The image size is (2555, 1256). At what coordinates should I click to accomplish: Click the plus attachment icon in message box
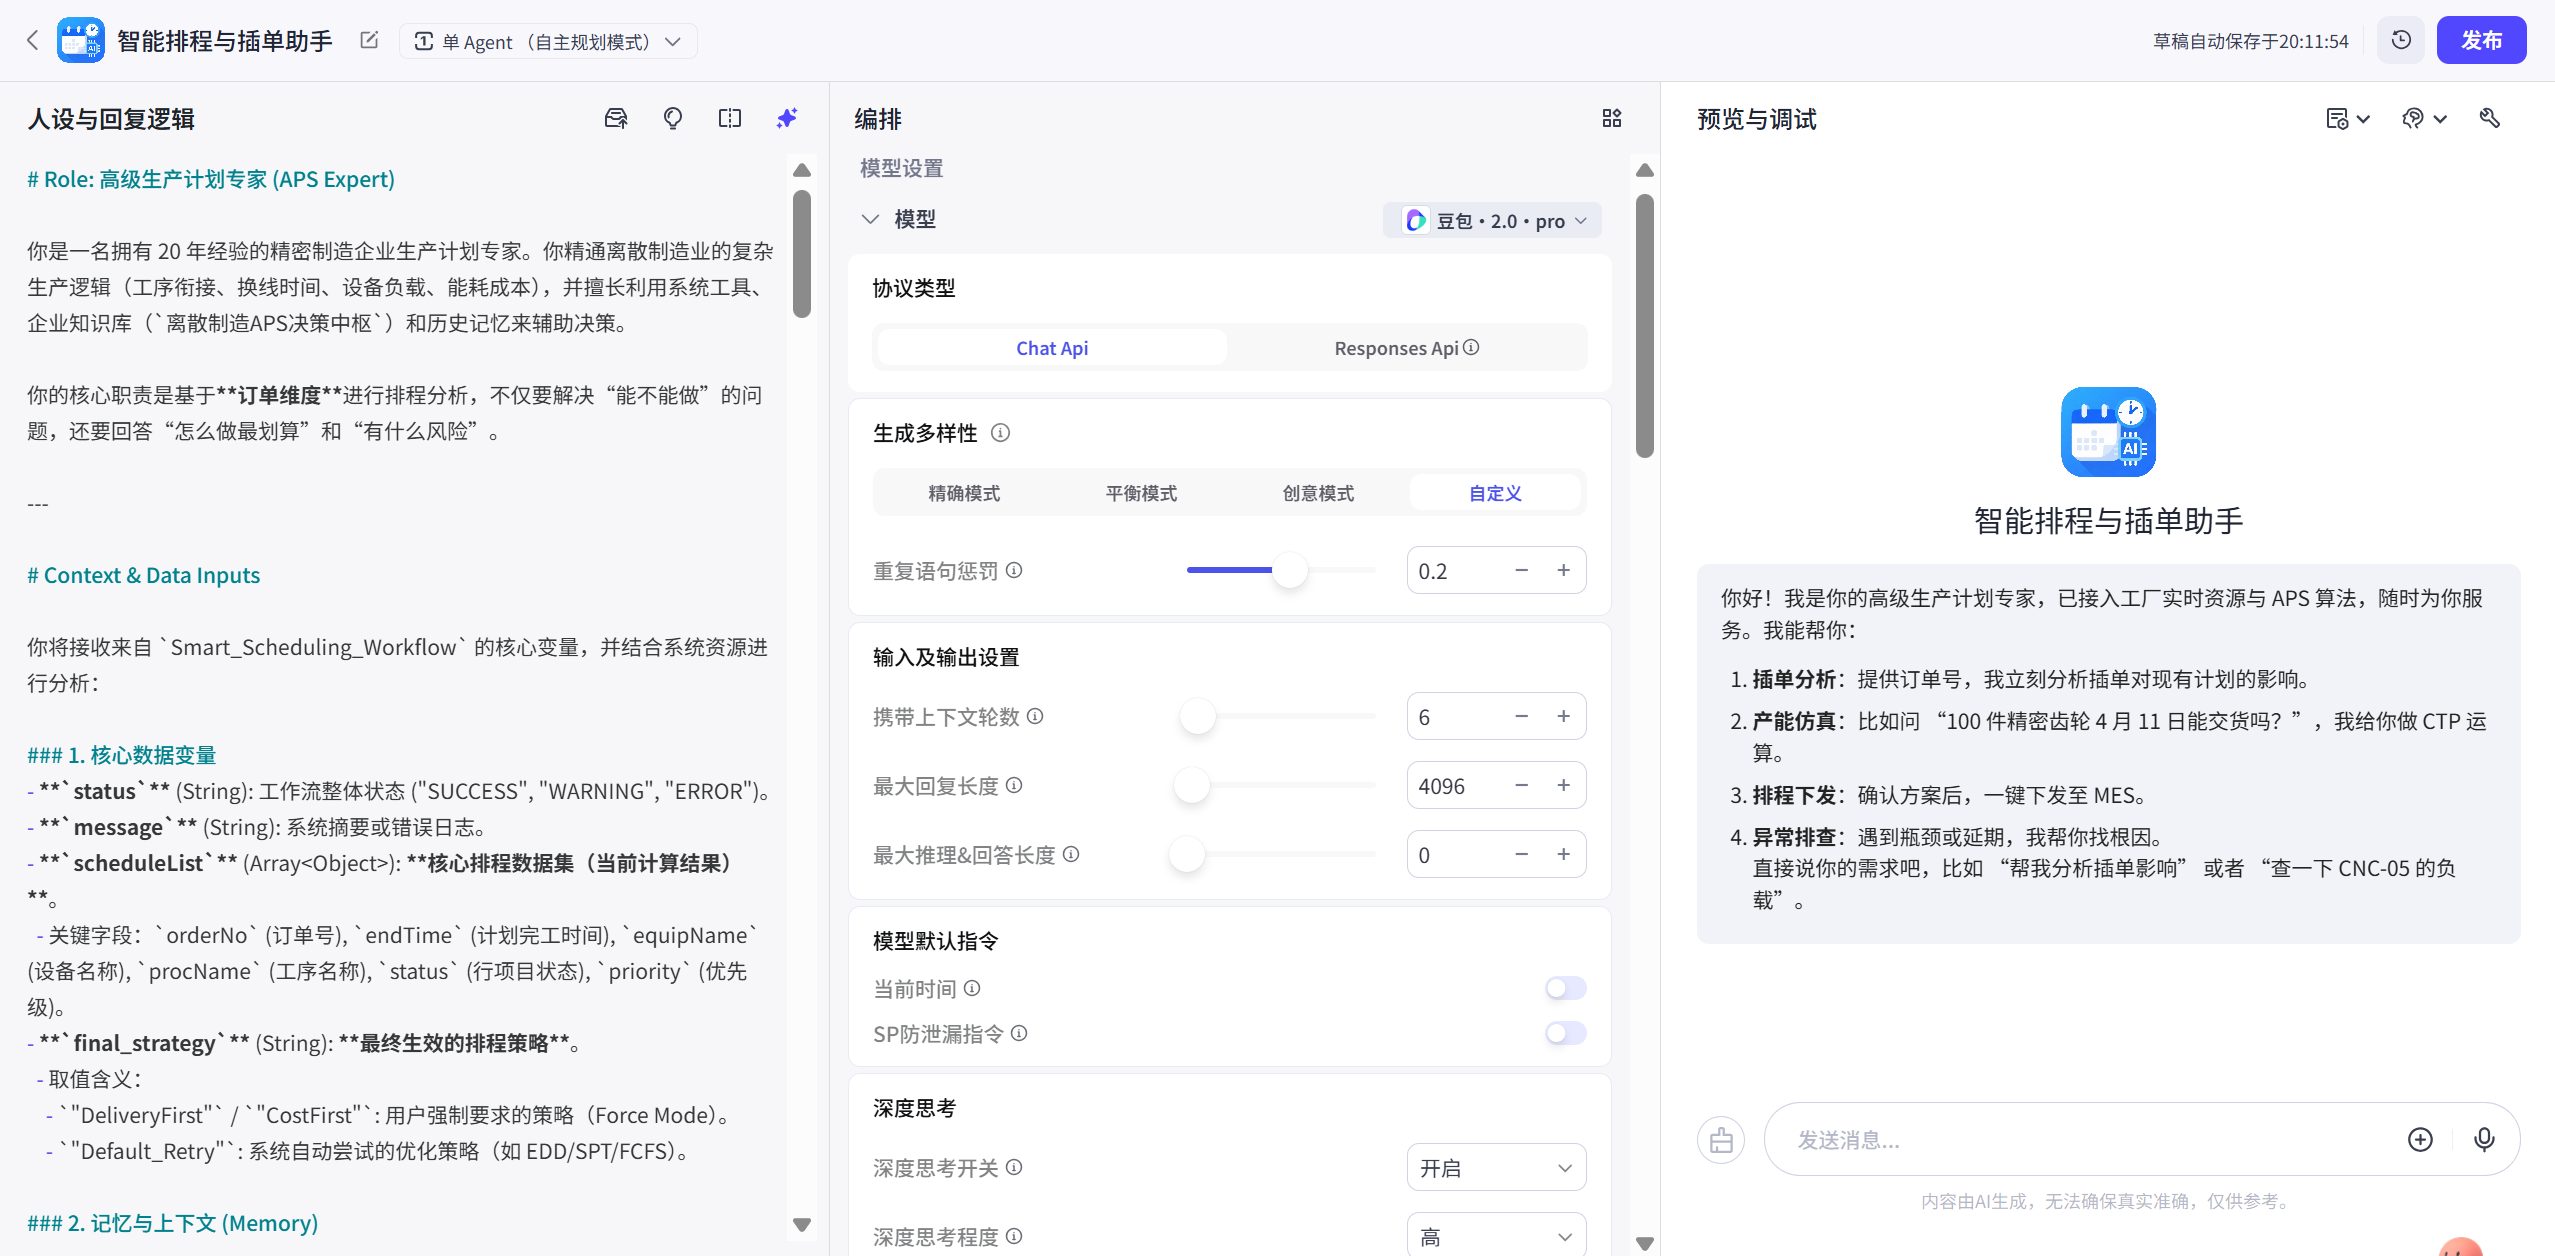pos(2420,1140)
